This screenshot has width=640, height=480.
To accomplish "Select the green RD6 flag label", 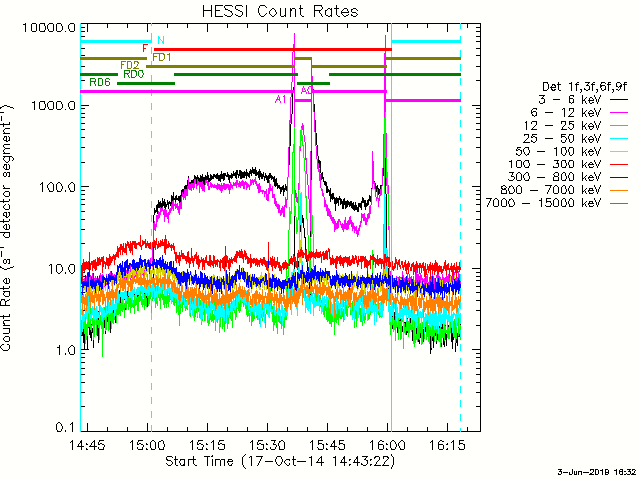I will tap(100, 82).
